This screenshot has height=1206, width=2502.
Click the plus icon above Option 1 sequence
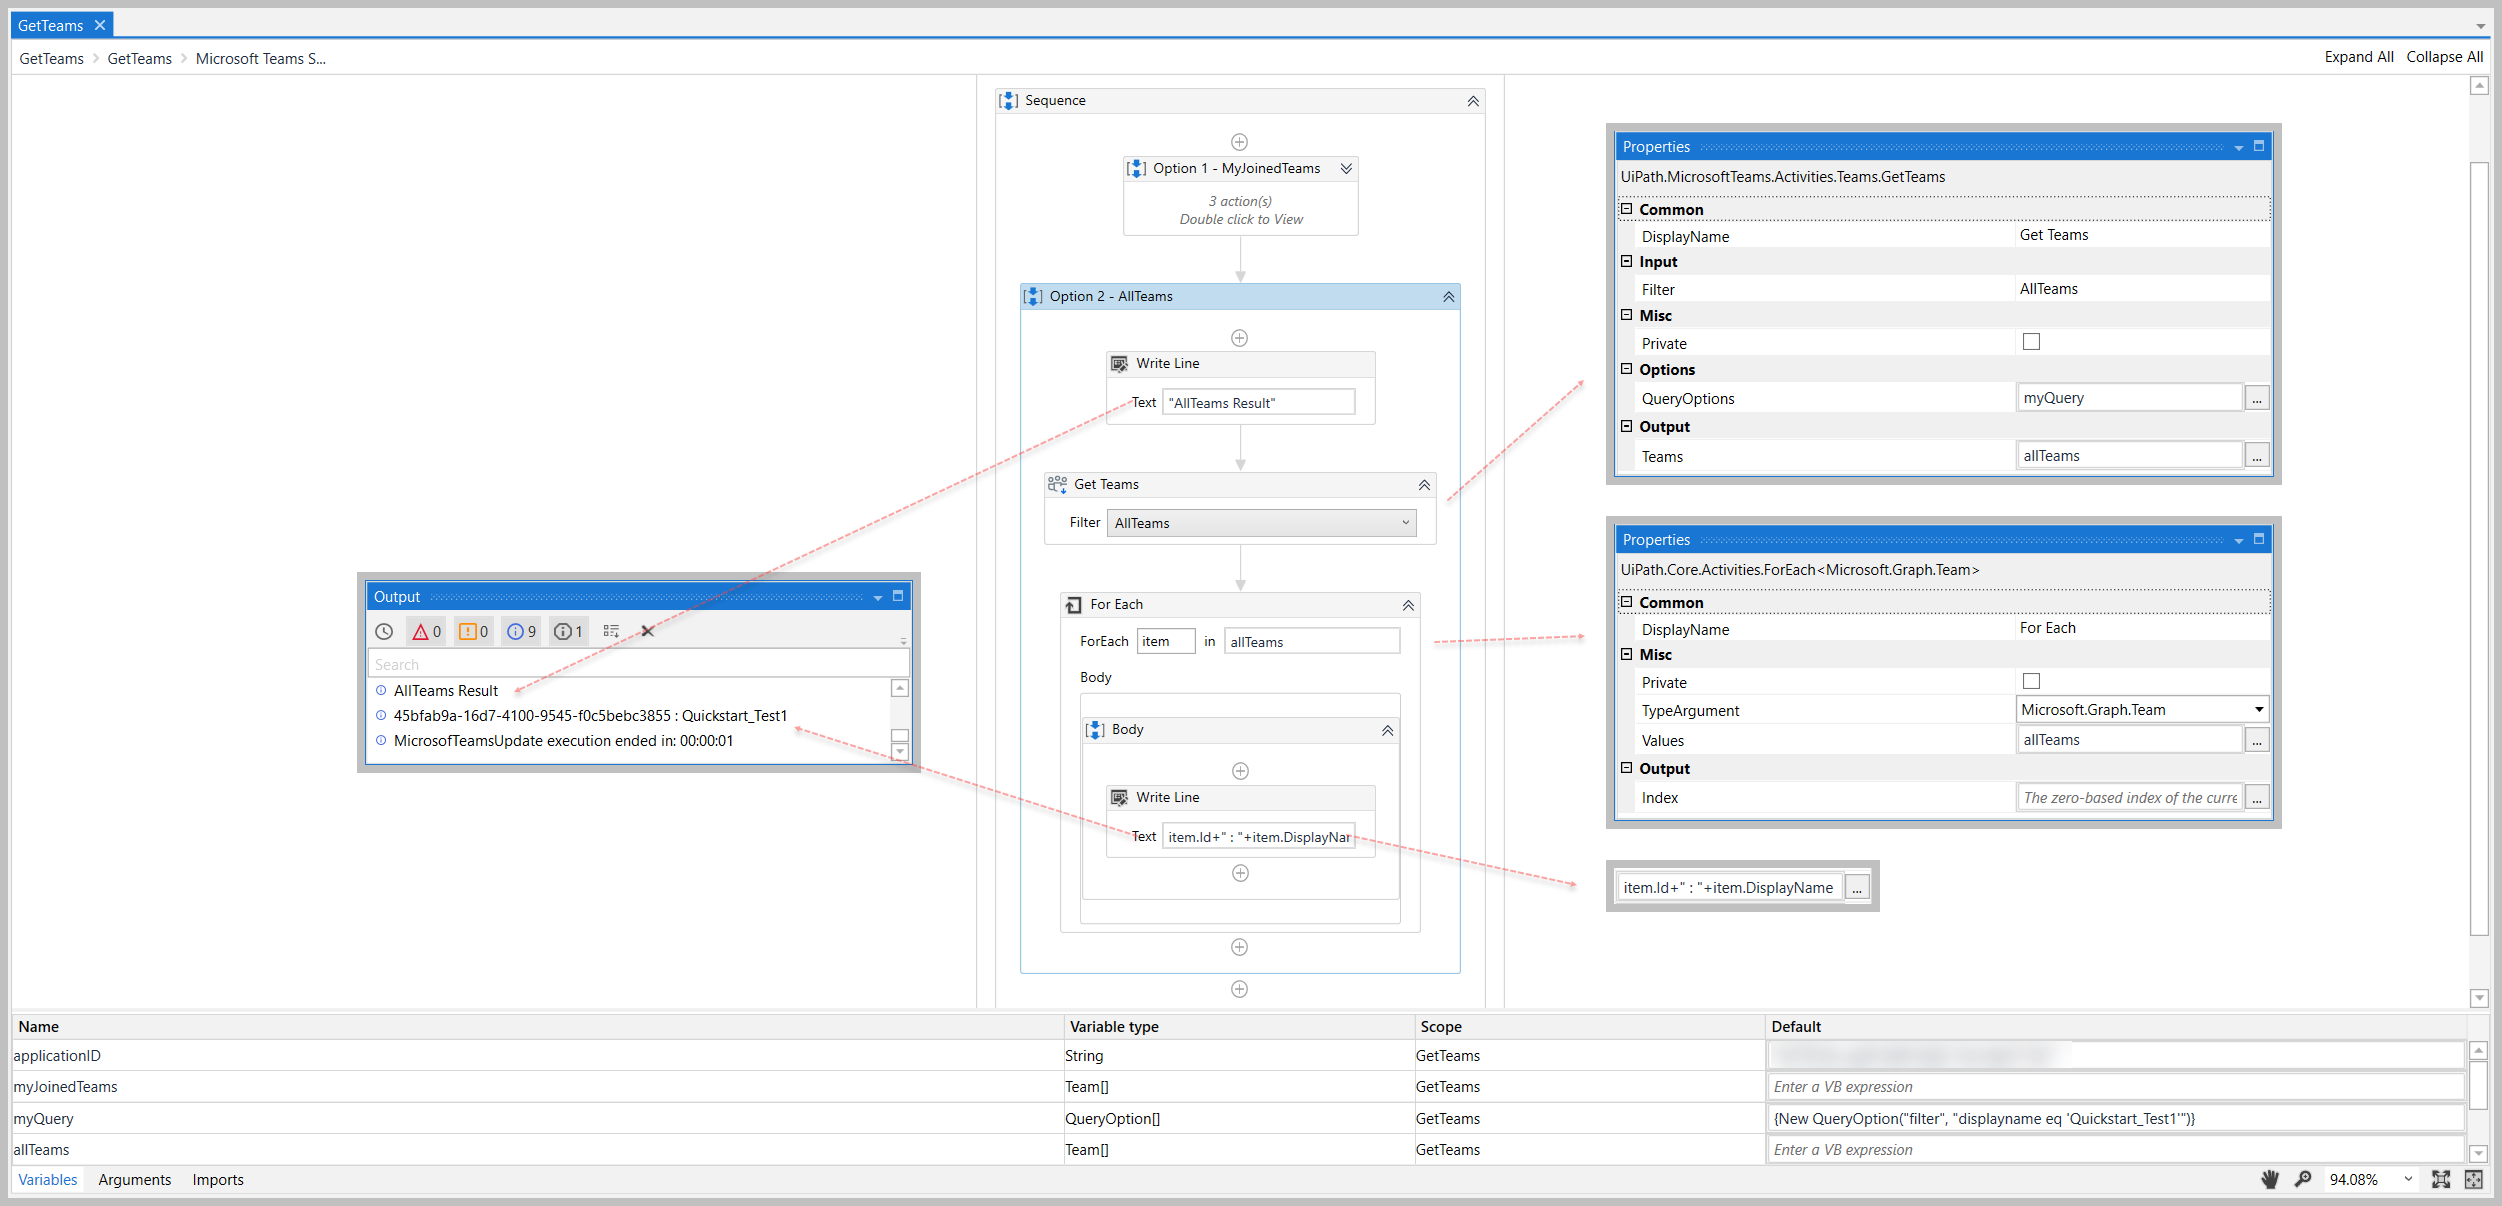pos(1239,142)
